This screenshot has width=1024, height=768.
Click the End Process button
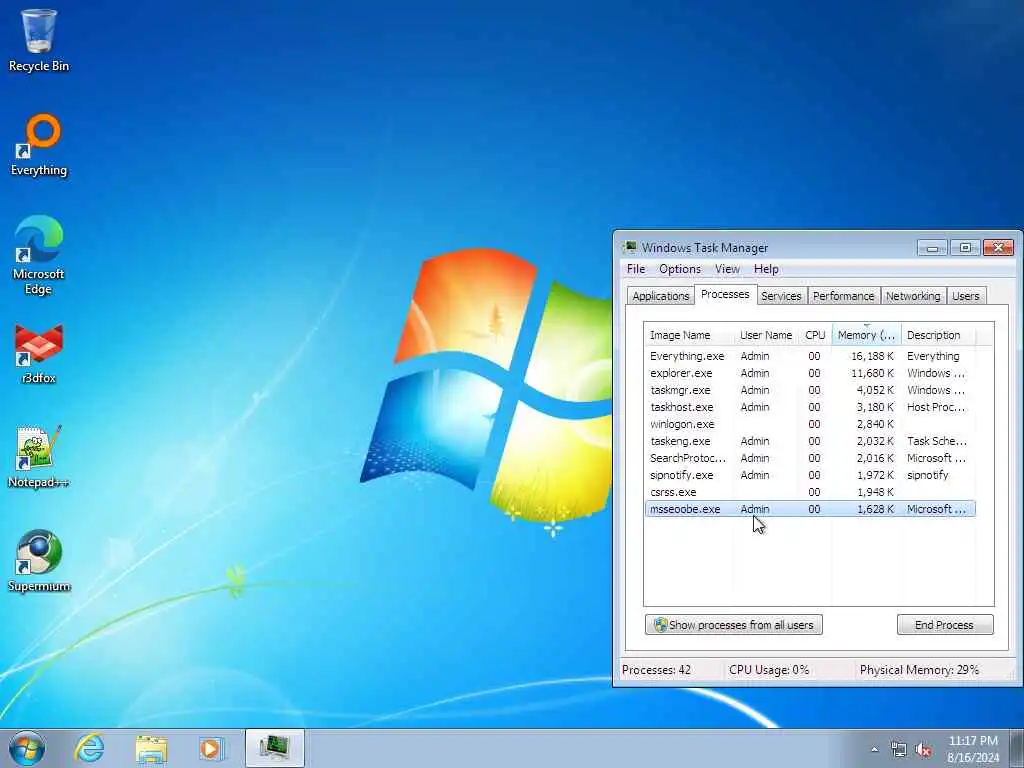click(945, 625)
